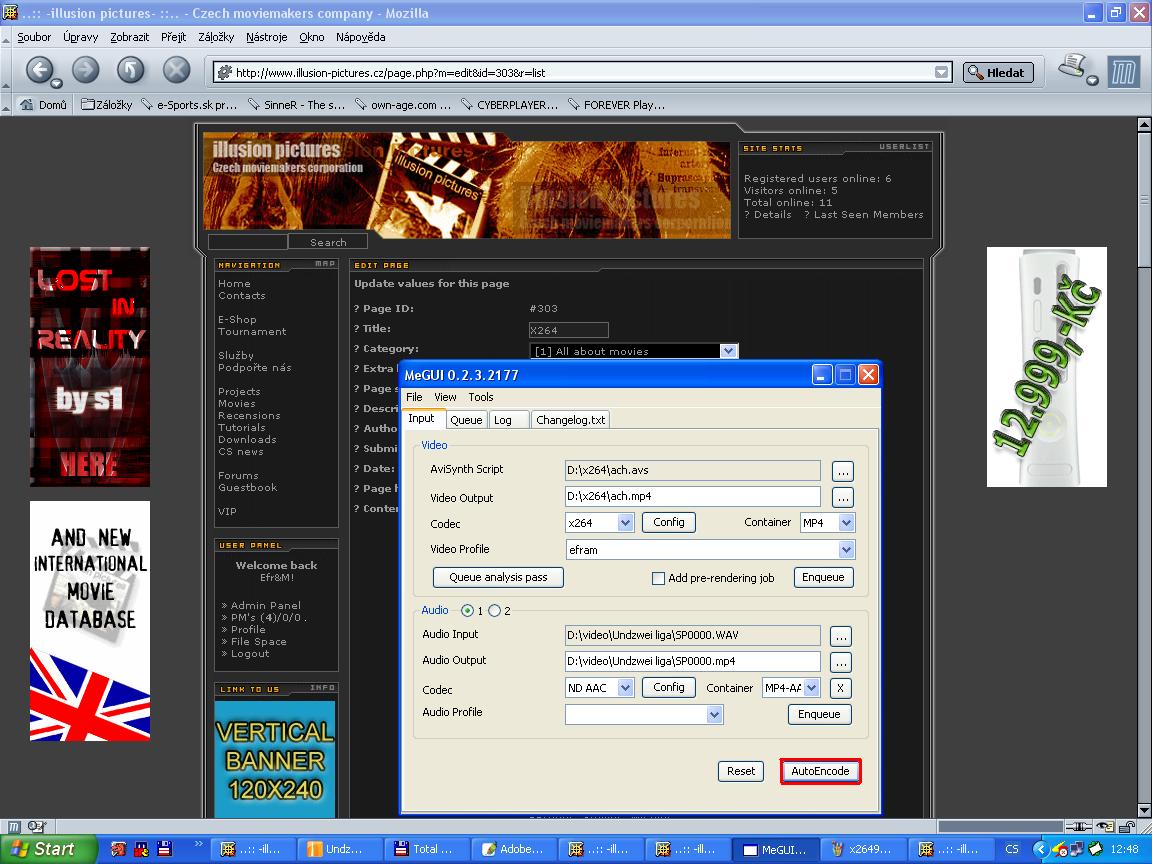Switch to the Queue tab

coord(466,420)
